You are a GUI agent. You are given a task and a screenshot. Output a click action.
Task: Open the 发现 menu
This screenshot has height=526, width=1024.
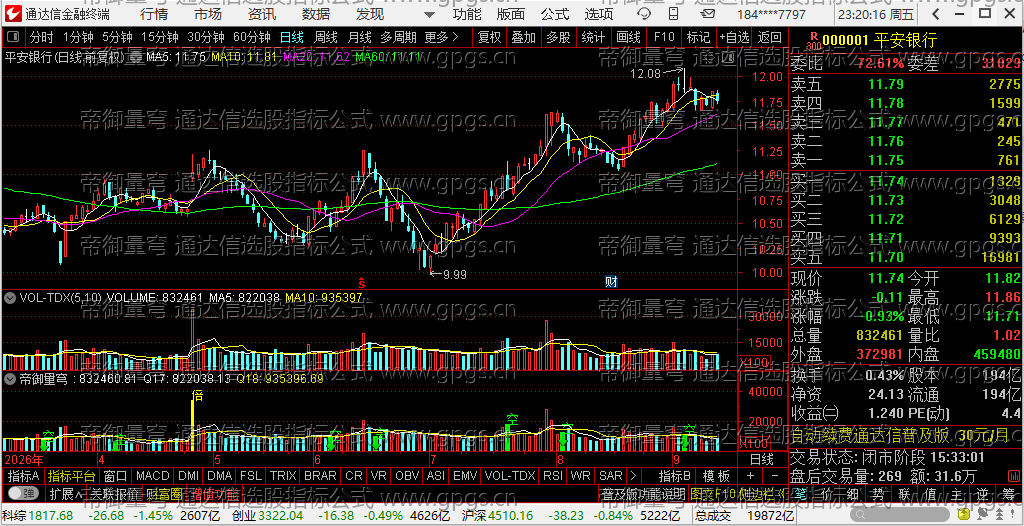point(370,14)
